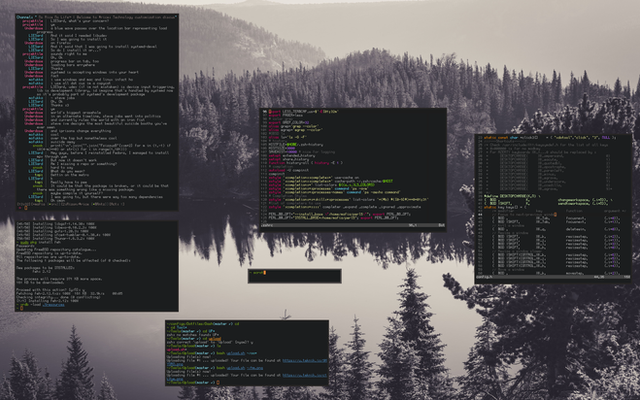Image resolution: width=640 pixels, height=400 pixels.
Task: Click the .zshrc vim status line
Action: [353, 225]
